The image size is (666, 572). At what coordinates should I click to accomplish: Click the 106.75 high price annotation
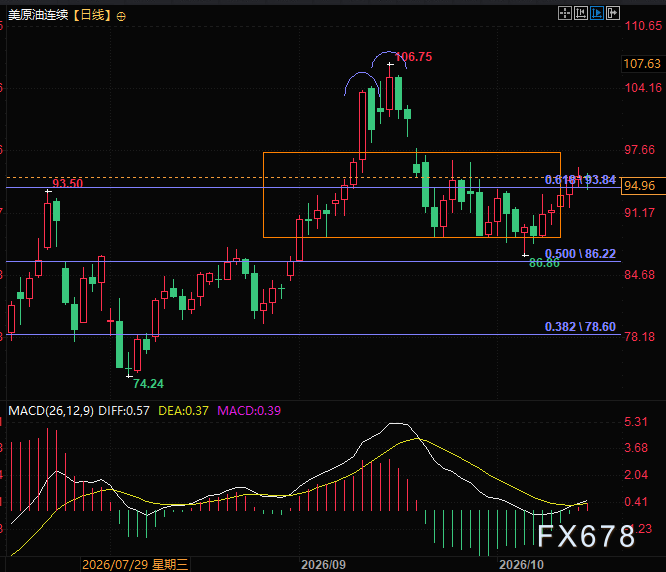click(413, 57)
